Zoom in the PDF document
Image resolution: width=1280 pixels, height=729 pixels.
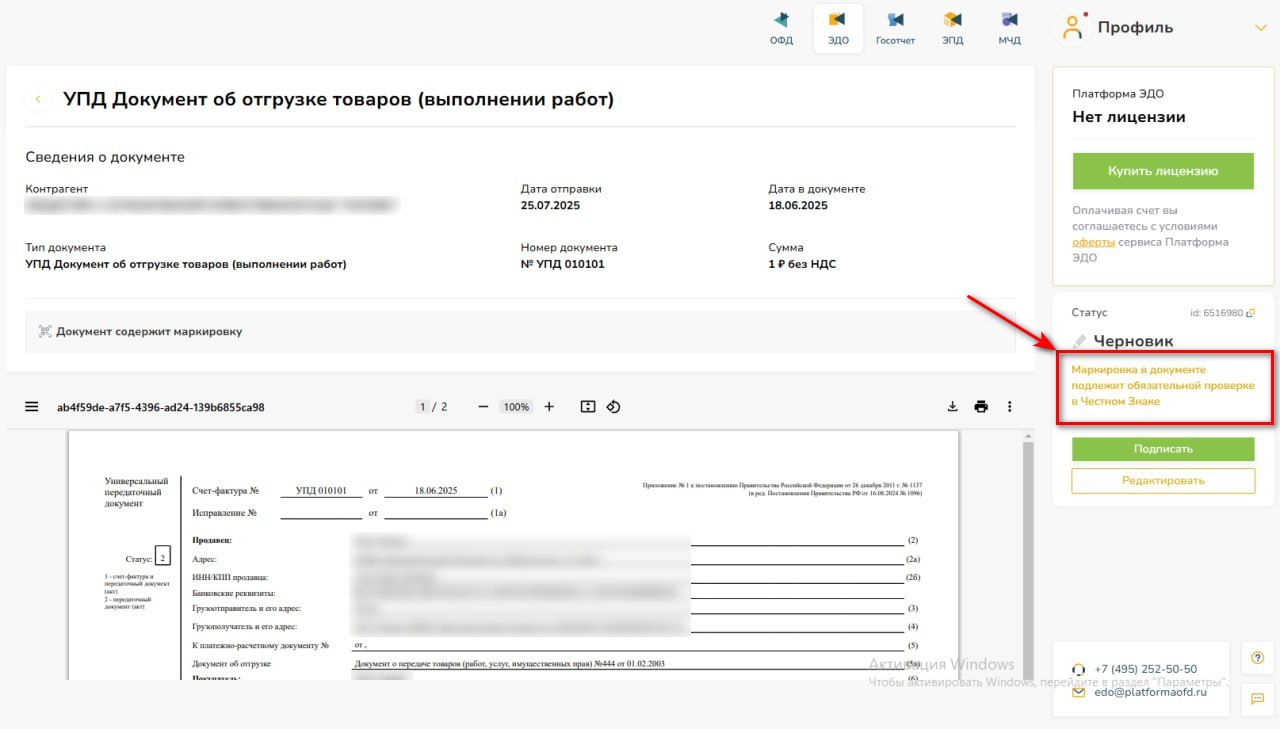click(549, 407)
